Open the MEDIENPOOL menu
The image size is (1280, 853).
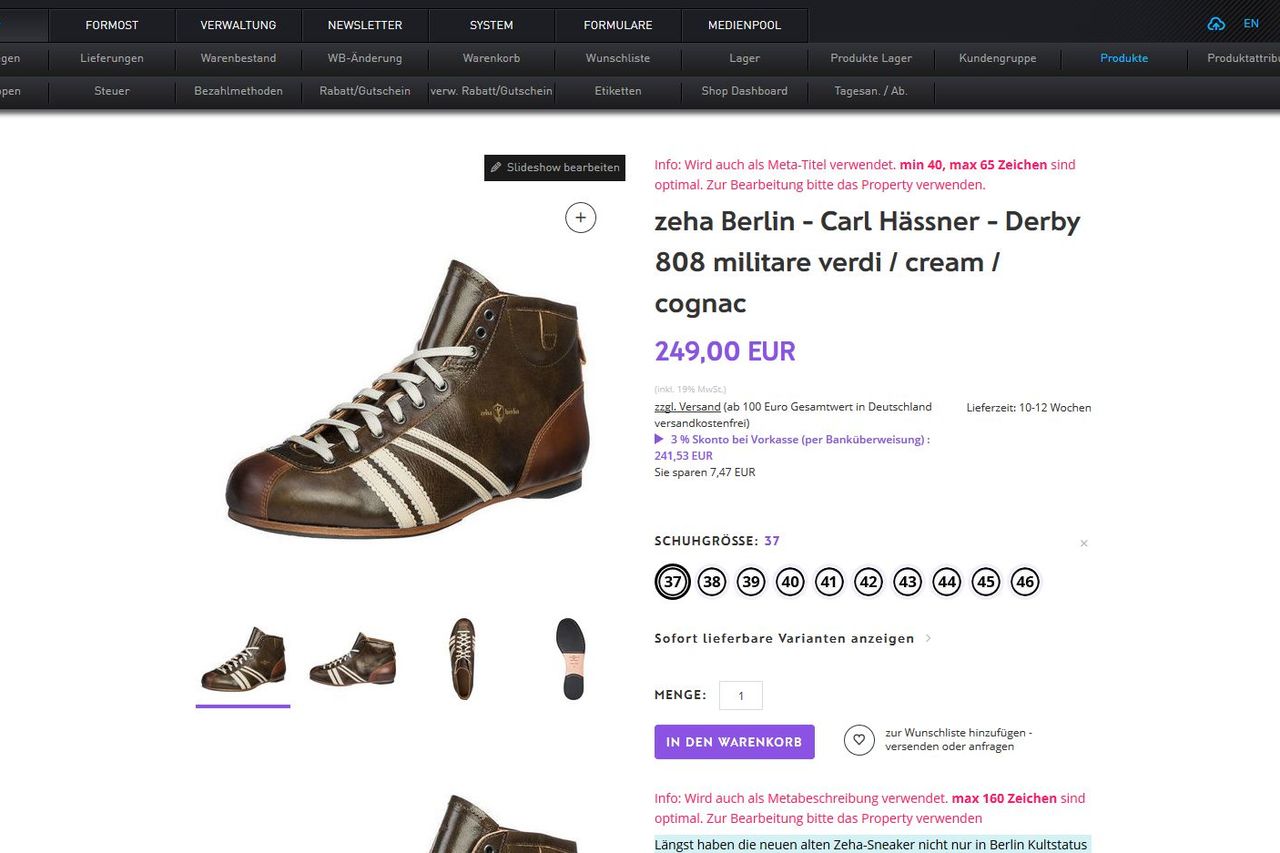744,25
